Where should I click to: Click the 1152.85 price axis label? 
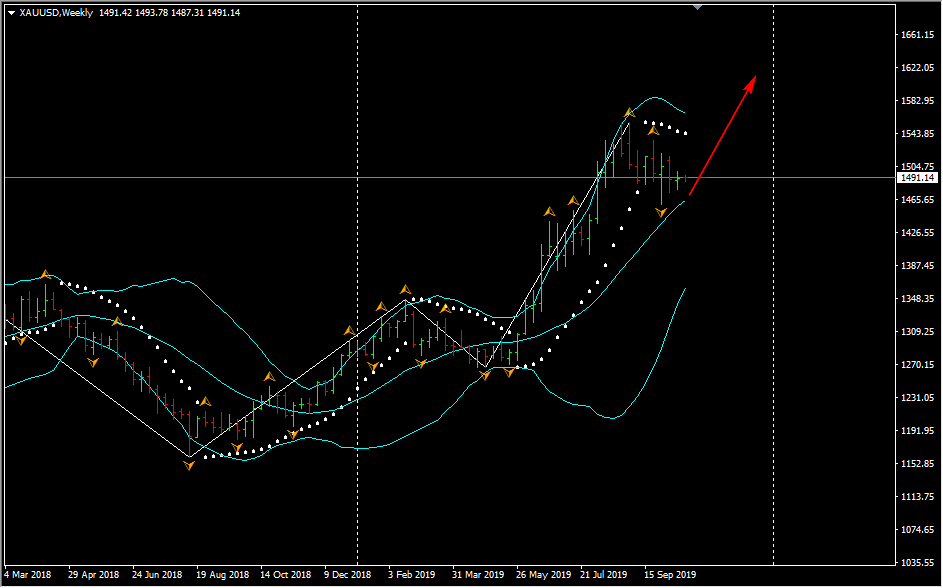tap(917, 464)
